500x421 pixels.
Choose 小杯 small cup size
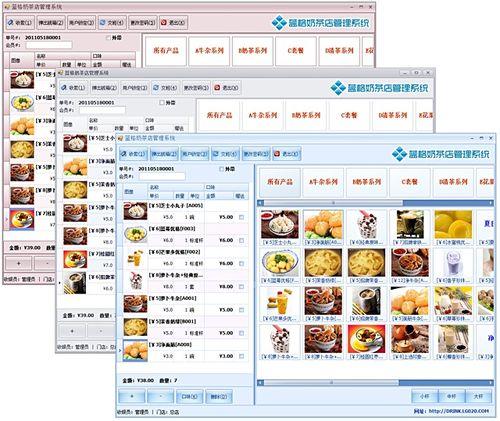coord(425,396)
